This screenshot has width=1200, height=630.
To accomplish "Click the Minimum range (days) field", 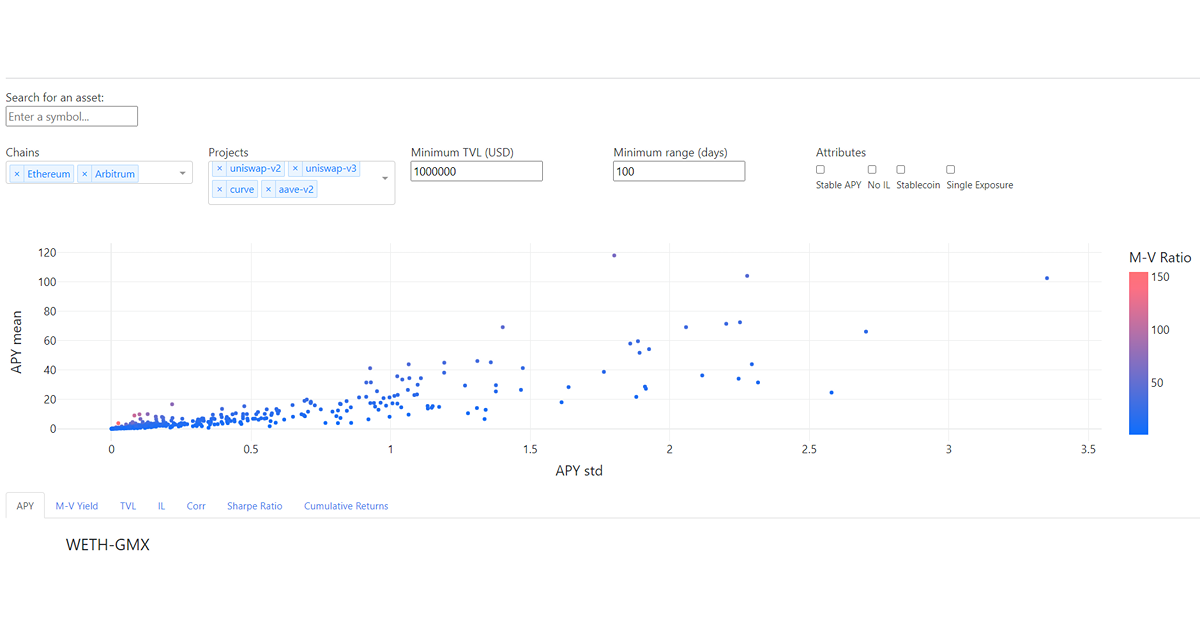I will [x=679, y=171].
